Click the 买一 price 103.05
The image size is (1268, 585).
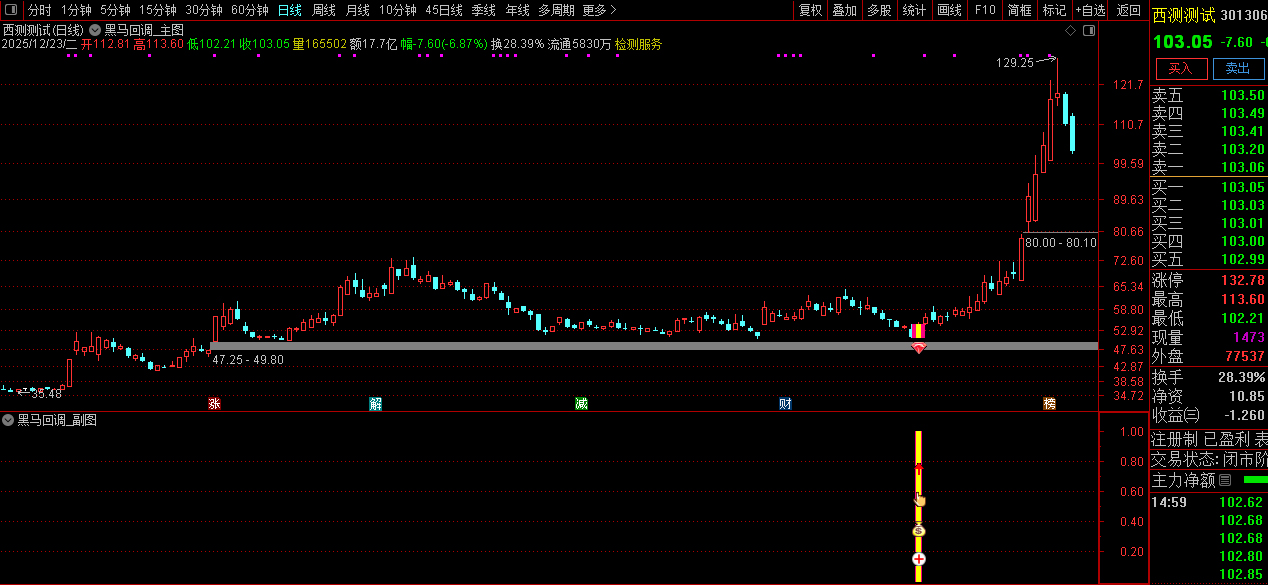pyautogui.click(x=1242, y=187)
